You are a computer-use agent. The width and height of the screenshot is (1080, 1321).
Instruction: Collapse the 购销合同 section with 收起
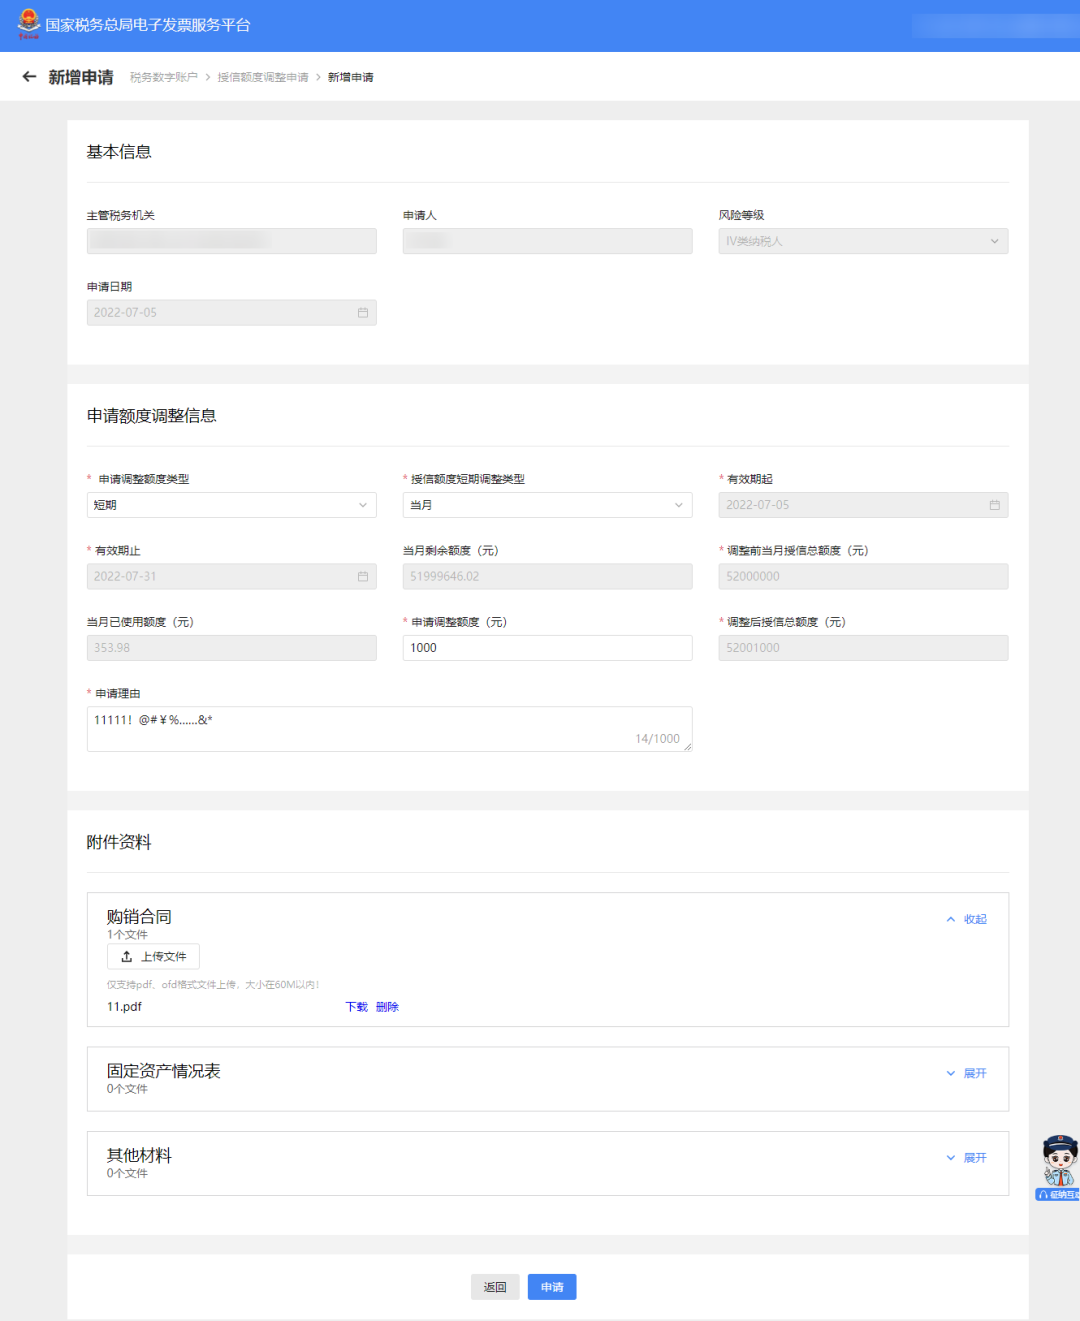pyautogui.click(x=967, y=919)
